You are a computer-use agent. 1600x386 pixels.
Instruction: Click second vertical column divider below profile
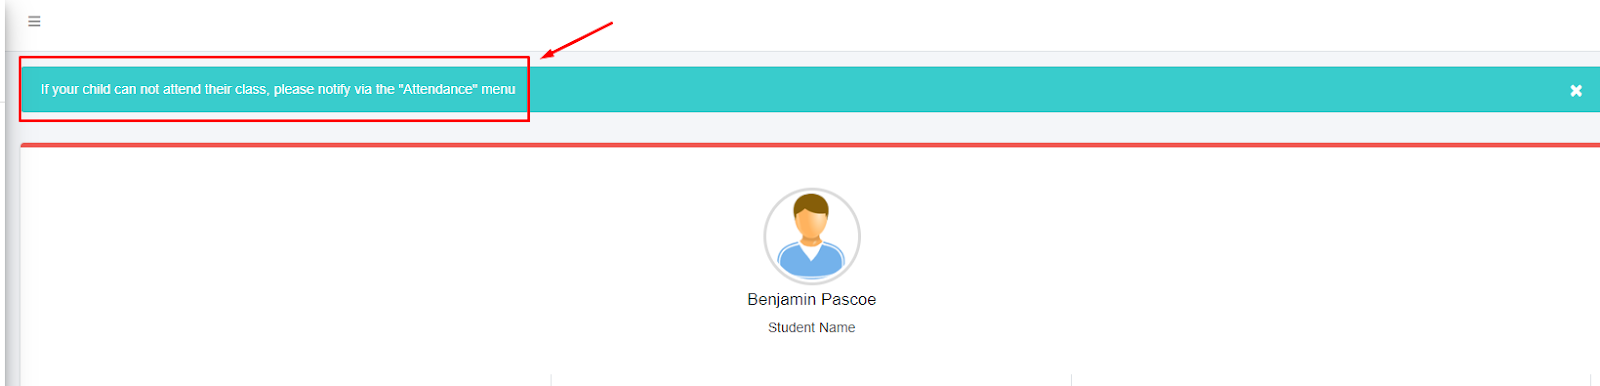tap(1071, 380)
